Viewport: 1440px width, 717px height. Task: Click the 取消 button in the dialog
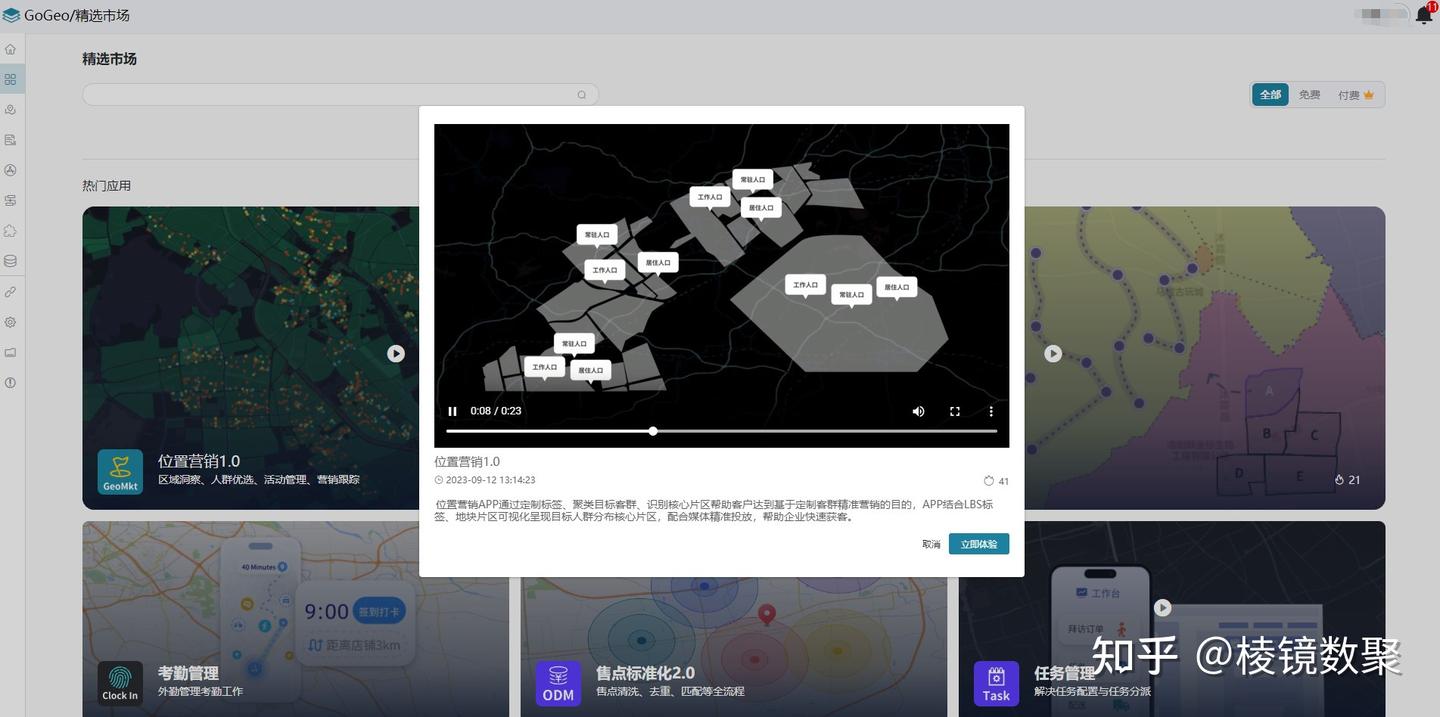(931, 544)
